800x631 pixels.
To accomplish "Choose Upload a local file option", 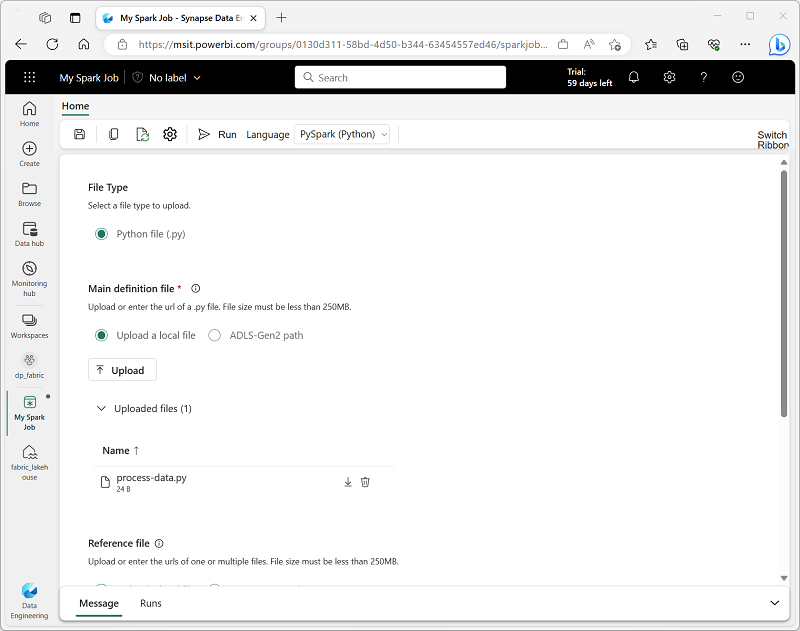I will 101,335.
